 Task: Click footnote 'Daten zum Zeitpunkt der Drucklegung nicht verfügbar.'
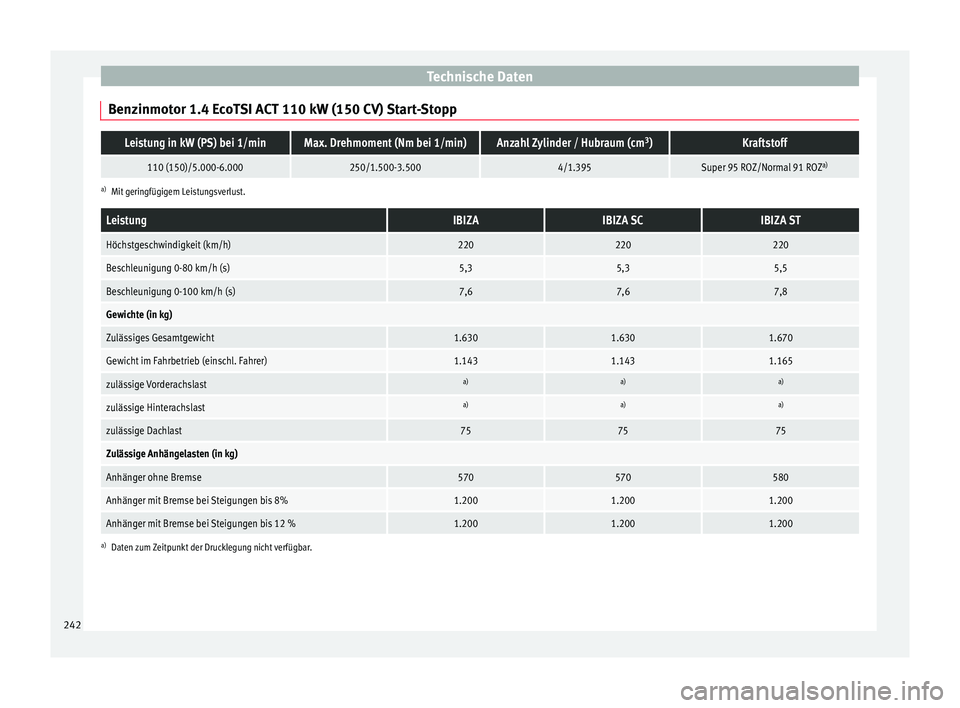(211, 548)
